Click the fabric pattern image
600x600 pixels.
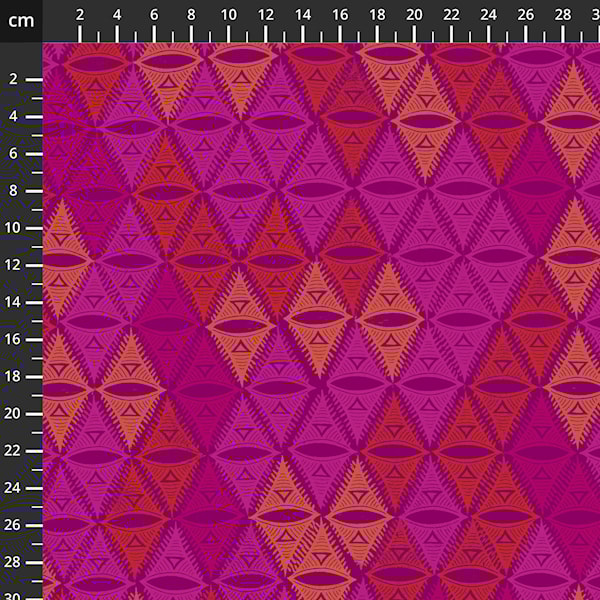pyautogui.click(x=320, y=320)
